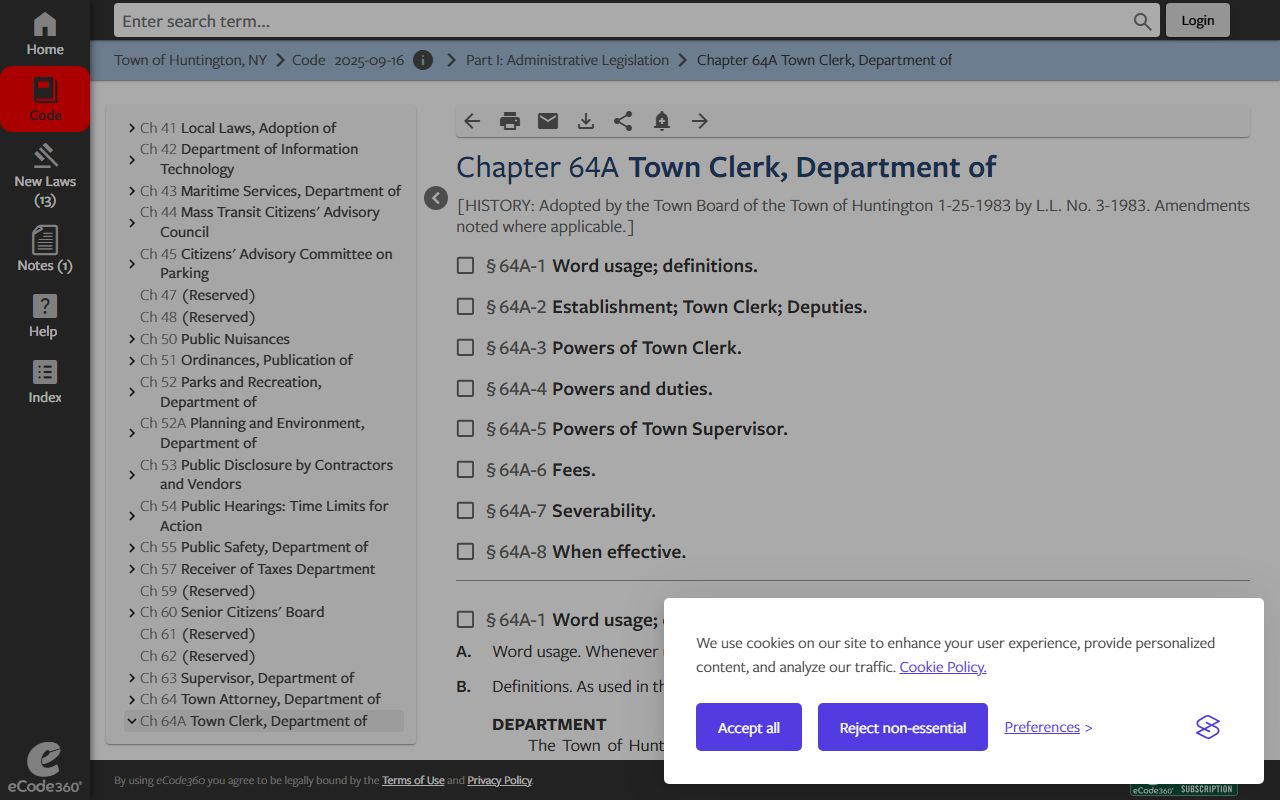Open Chapter 64A Town Clerk breadcrumb

click(x=824, y=60)
